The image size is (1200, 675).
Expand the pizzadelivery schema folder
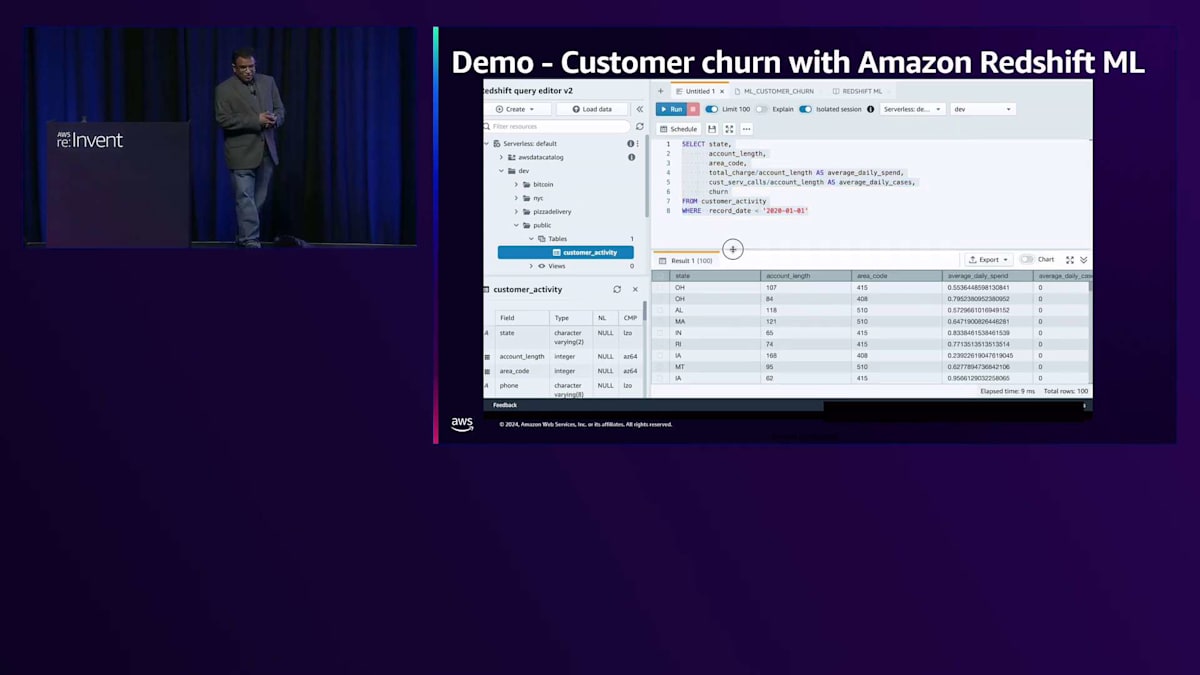(516, 211)
